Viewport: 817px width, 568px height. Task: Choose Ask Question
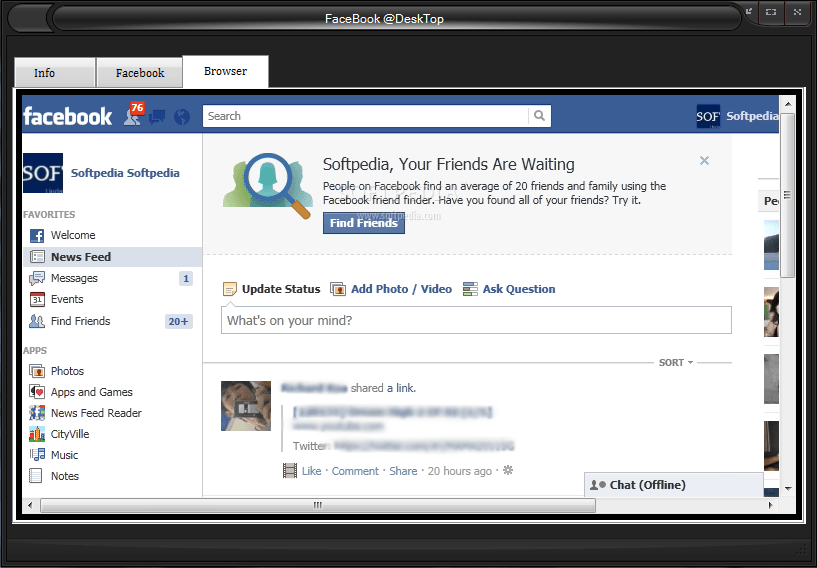[x=509, y=289]
